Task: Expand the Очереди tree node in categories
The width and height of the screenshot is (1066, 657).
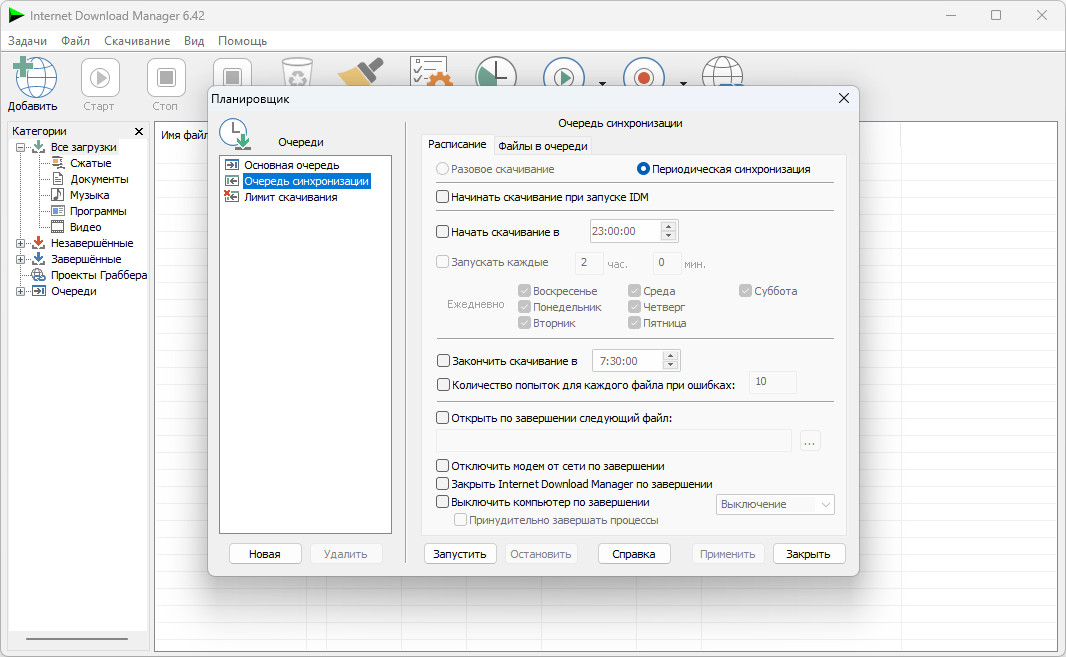Action: [x=20, y=291]
